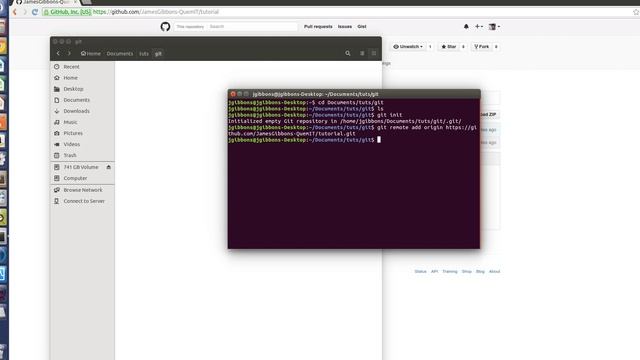Open the GitHub user avatar menu
The image size is (640, 360).
click(494, 27)
